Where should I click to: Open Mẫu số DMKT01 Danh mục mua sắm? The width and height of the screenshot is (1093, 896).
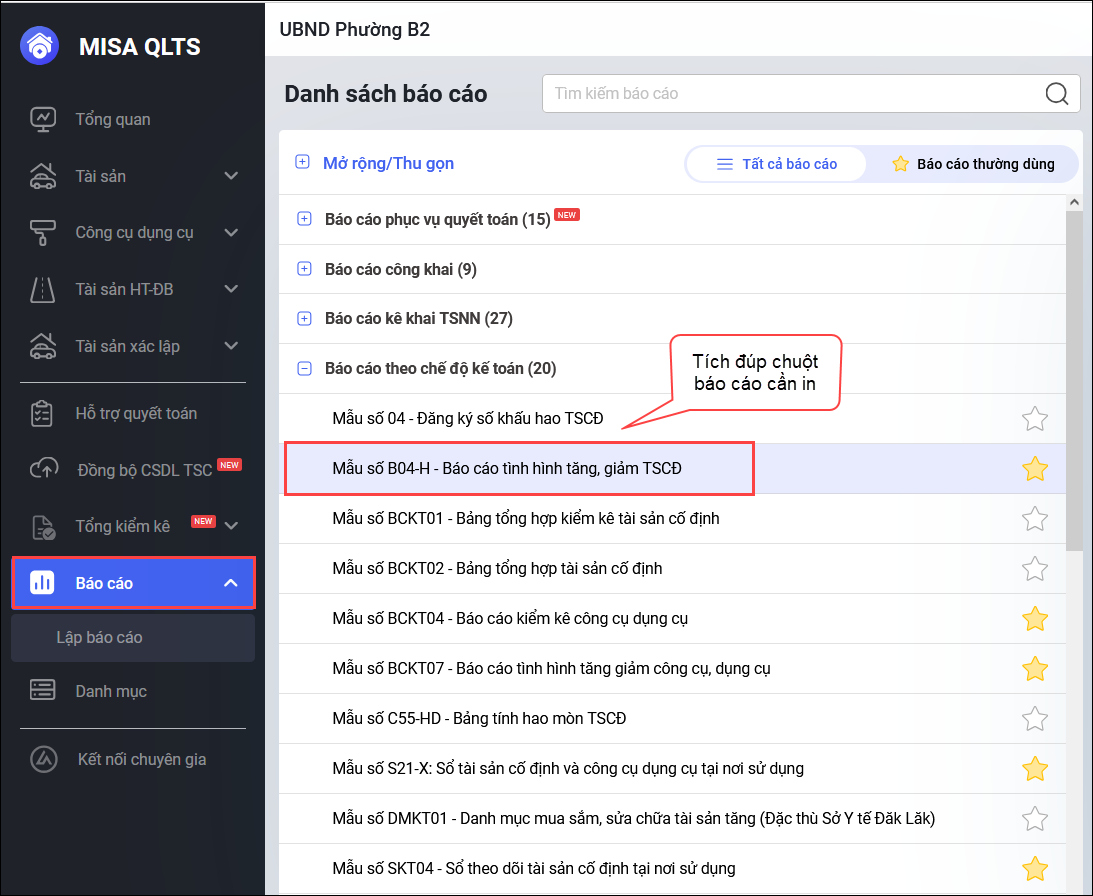coord(634,819)
